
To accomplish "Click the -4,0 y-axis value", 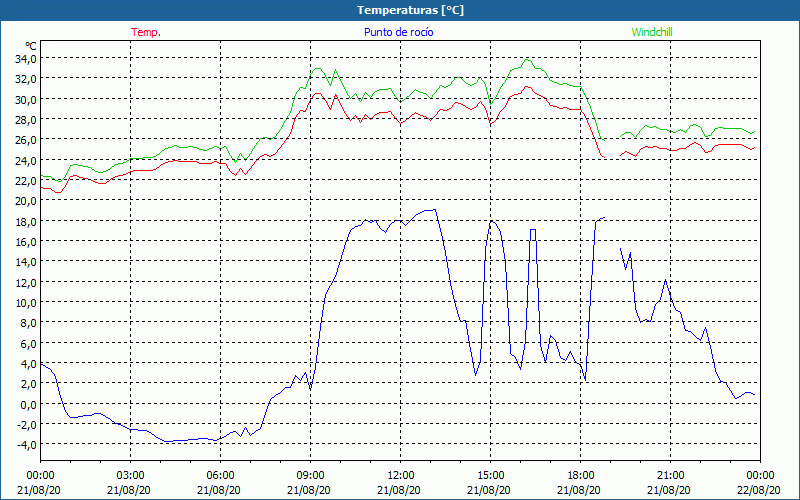I will tap(27, 444).
